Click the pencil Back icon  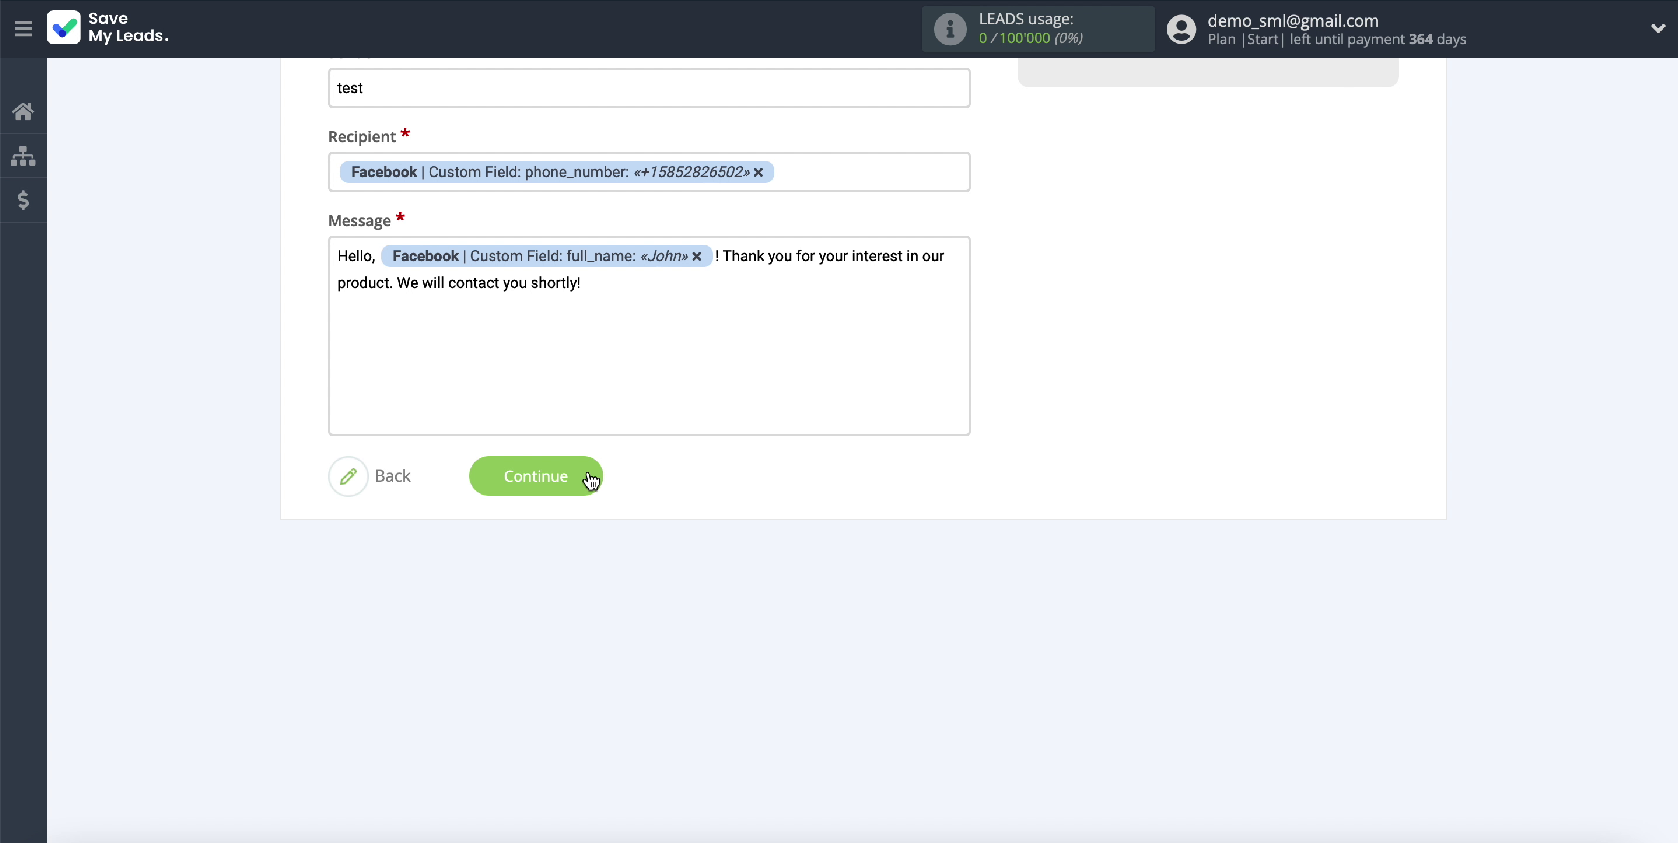click(348, 476)
